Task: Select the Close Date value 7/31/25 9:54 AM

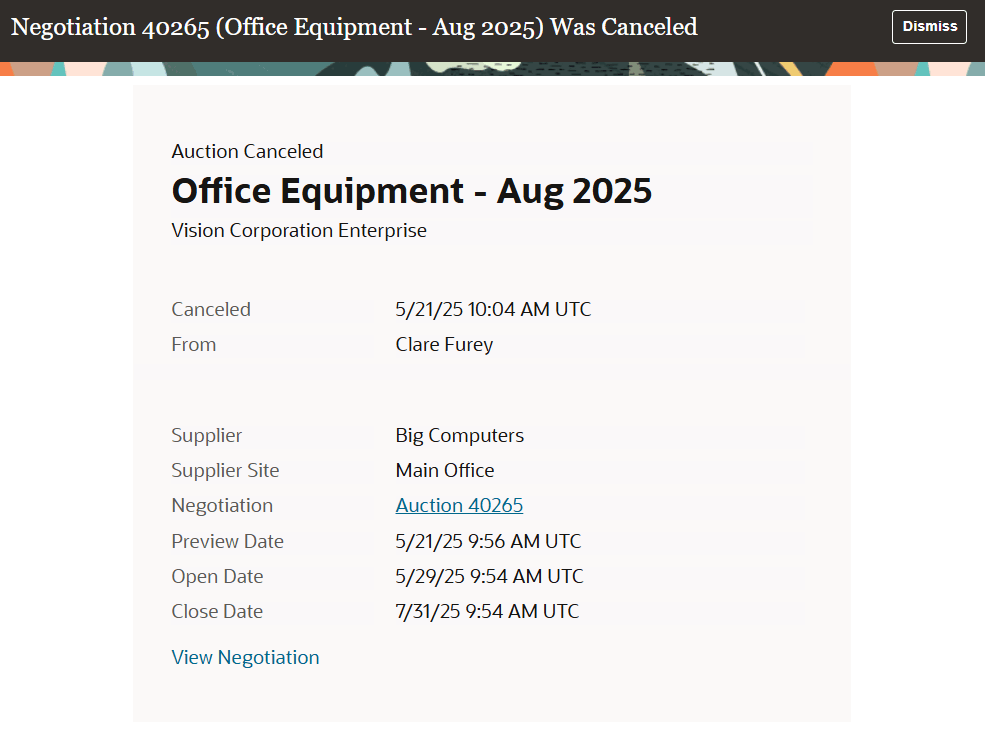Action: [x=487, y=612]
